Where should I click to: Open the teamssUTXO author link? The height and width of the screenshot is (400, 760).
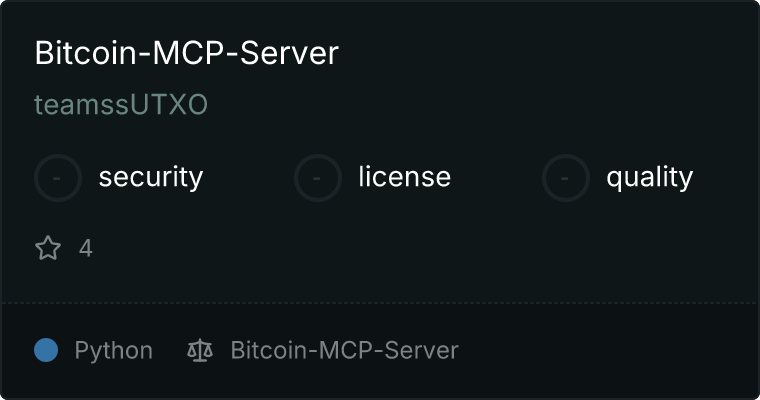[x=121, y=104]
